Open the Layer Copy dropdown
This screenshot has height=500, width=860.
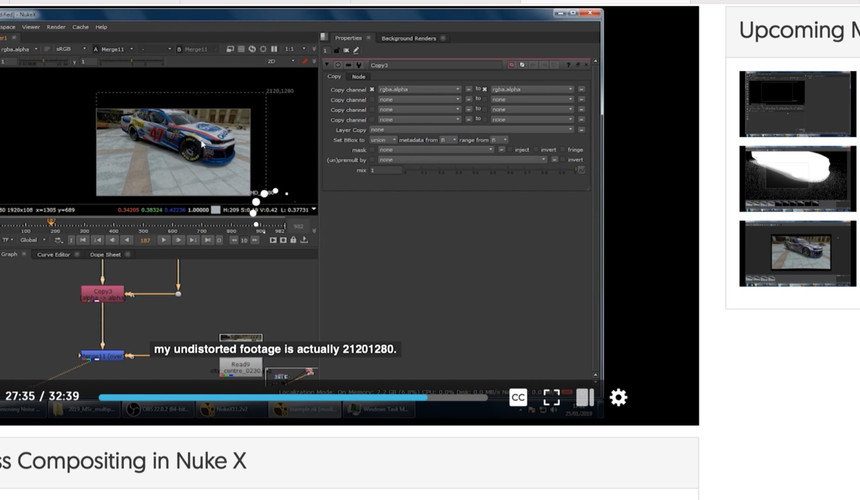[x=472, y=129]
